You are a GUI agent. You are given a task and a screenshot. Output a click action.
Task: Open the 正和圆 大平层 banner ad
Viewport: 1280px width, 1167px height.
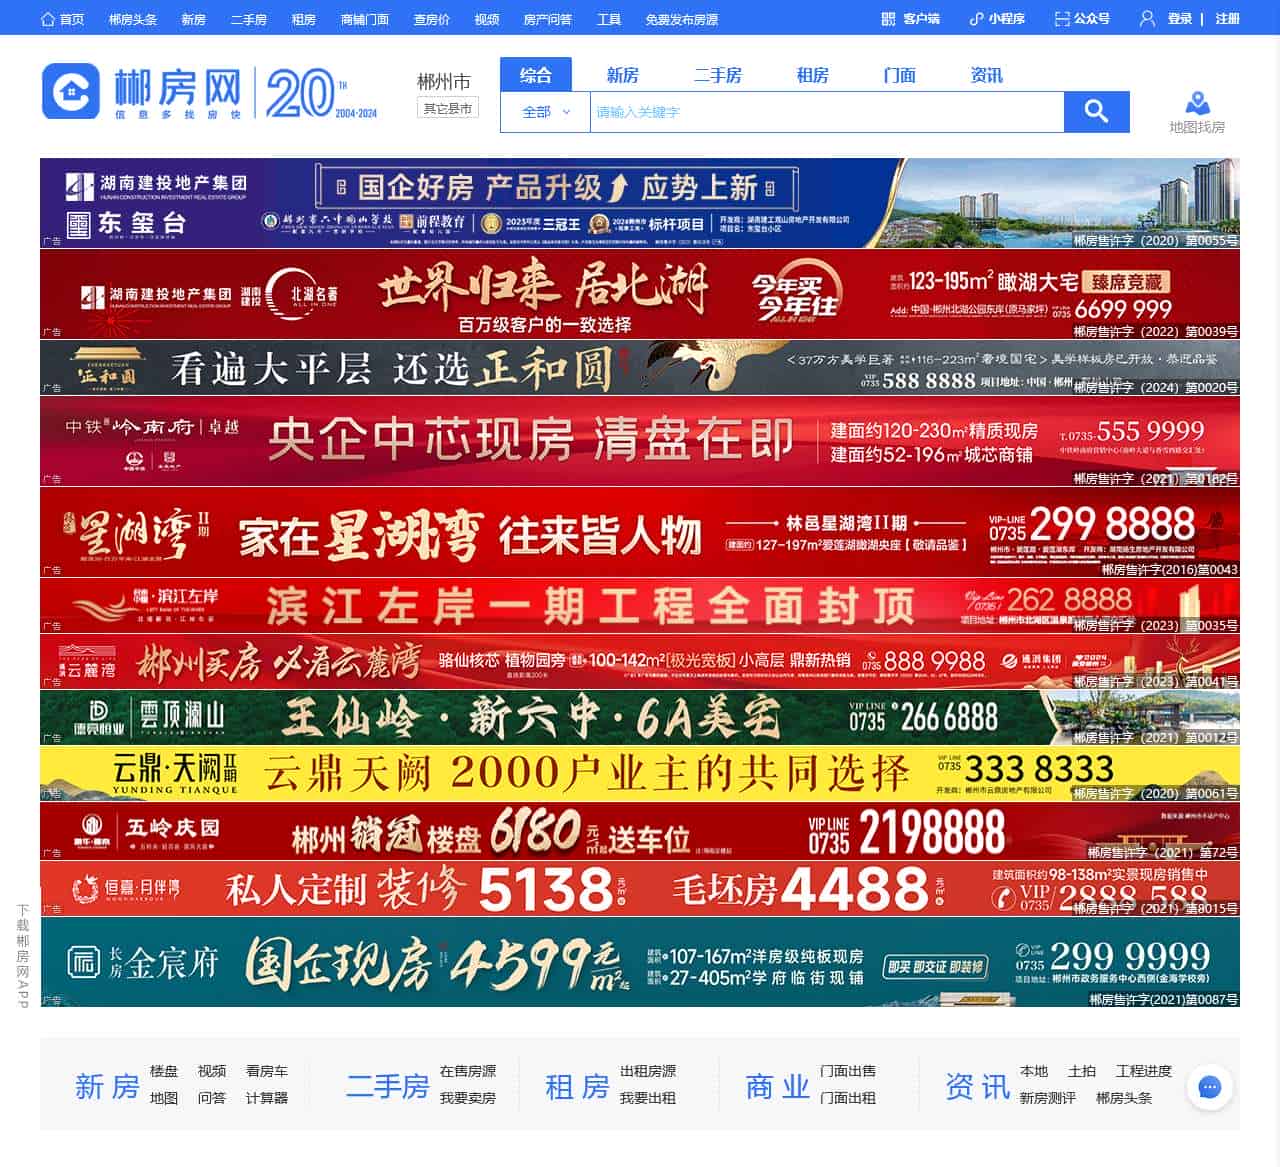[x=640, y=368]
